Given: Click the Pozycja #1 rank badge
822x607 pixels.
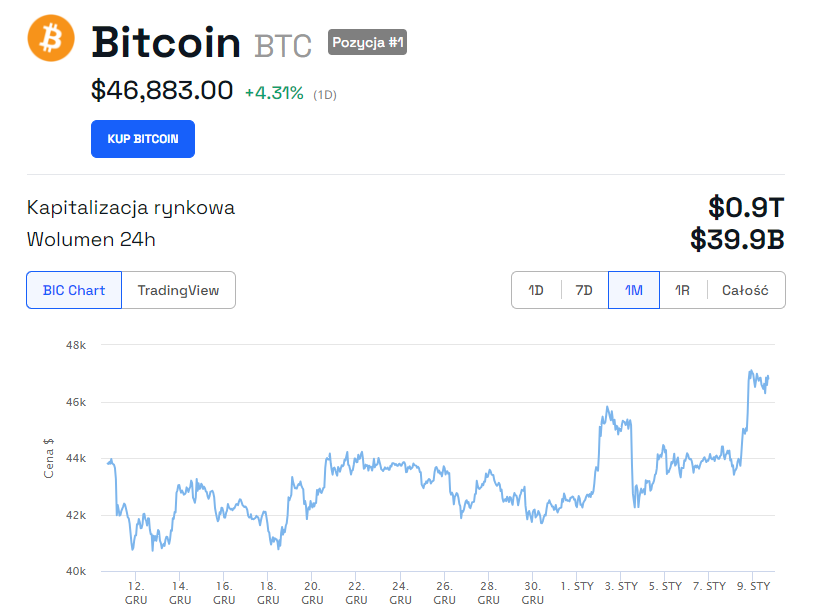Looking at the screenshot, I should (367, 42).
